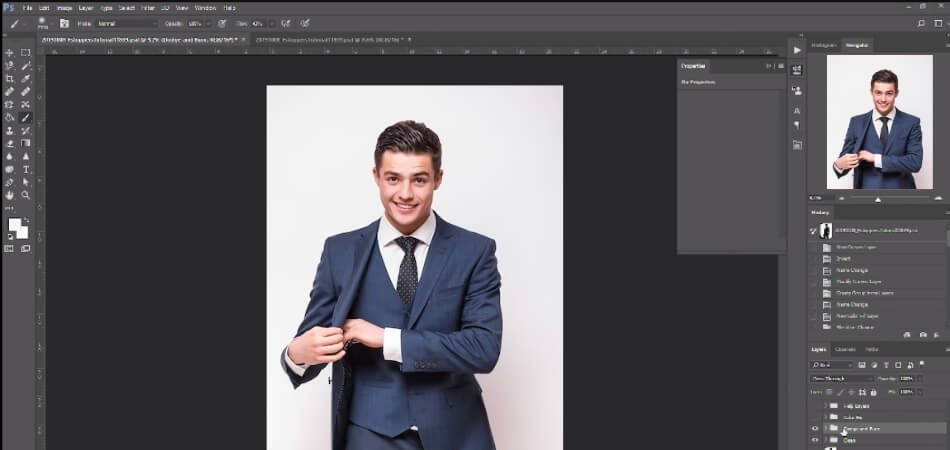Open the Layers panel Opacity arrow
Viewport: 950px width, 450px height.
click(920, 379)
